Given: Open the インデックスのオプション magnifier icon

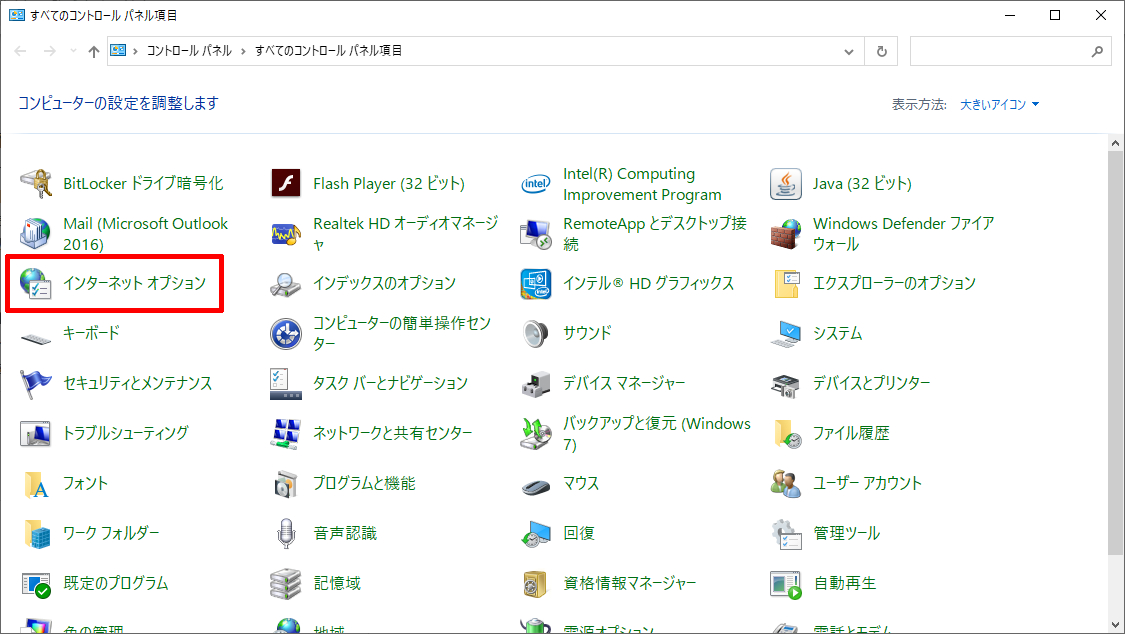Looking at the screenshot, I should [286, 283].
